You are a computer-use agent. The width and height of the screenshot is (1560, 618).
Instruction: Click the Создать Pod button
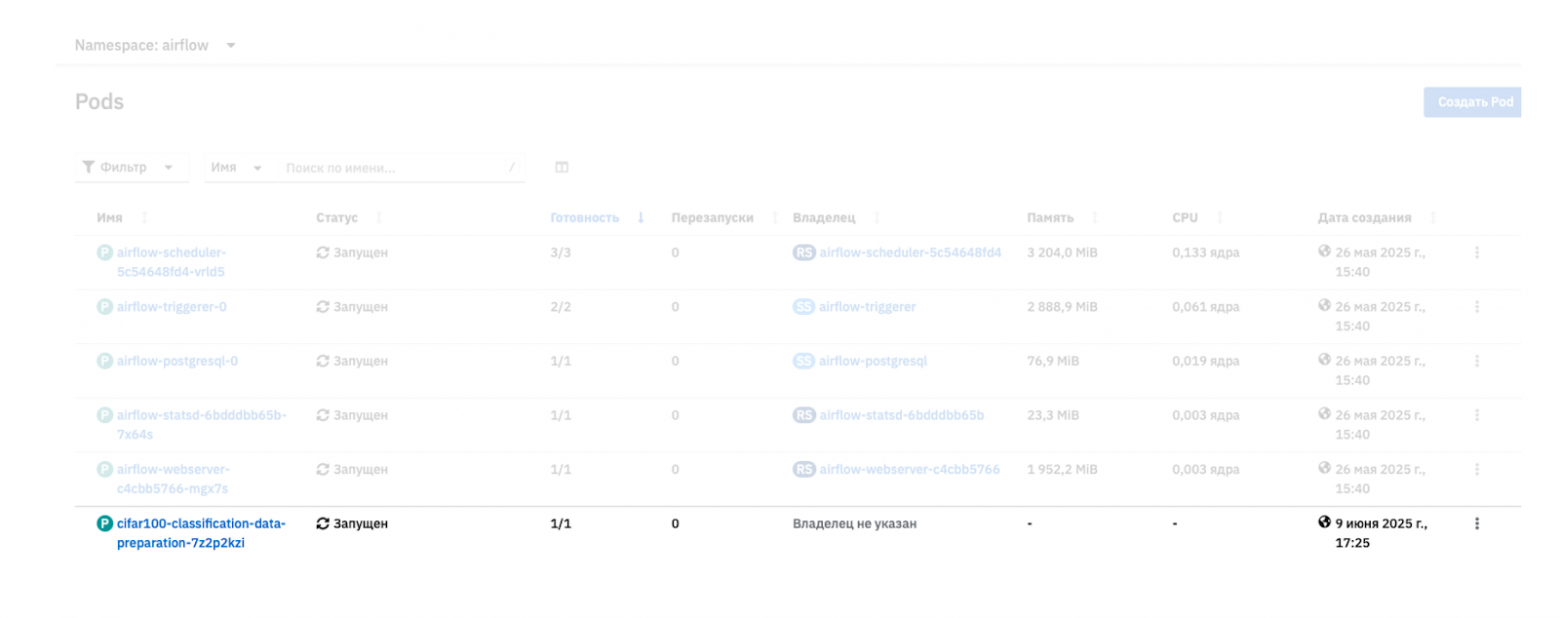pyautogui.click(x=1474, y=102)
